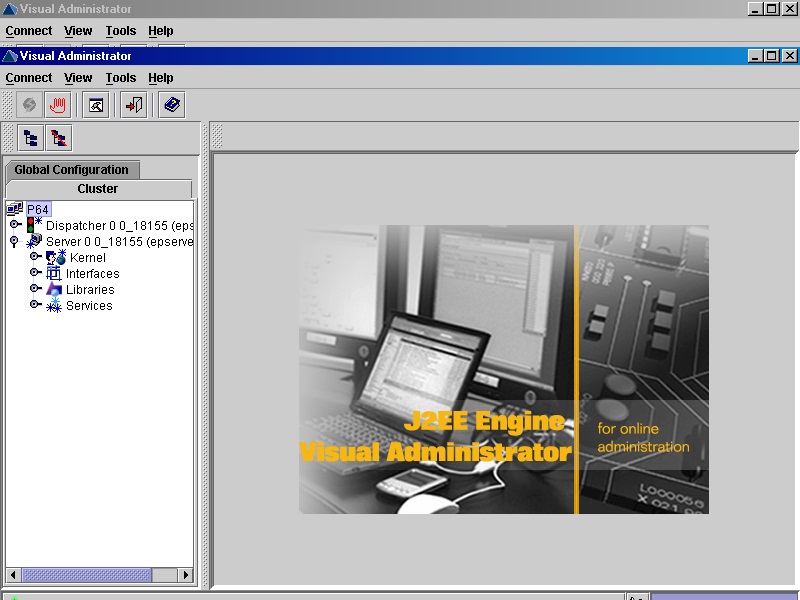Close the background Visual Administrator window

coord(790,9)
